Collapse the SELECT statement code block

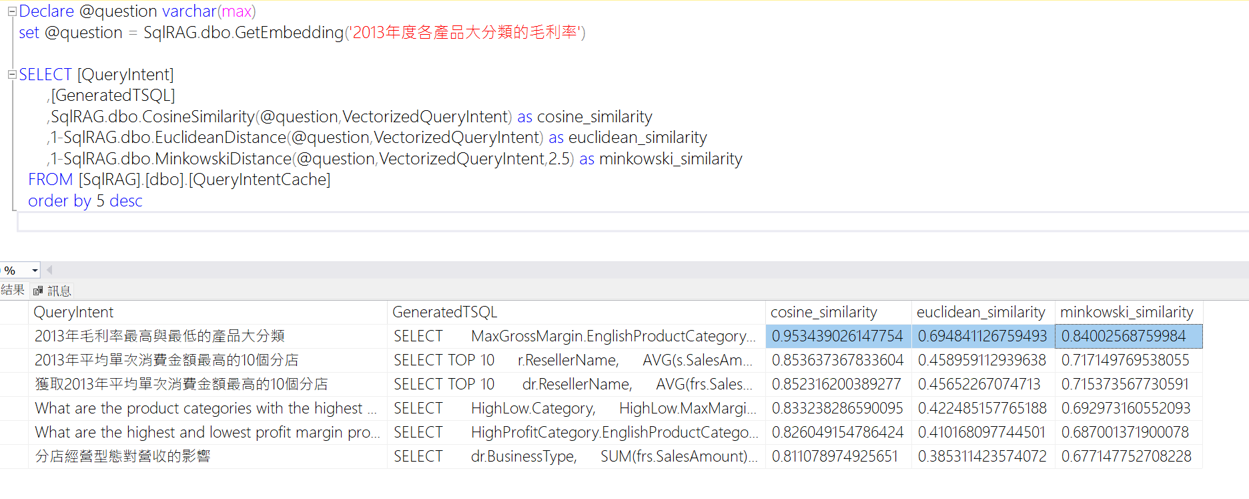click(12, 75)
